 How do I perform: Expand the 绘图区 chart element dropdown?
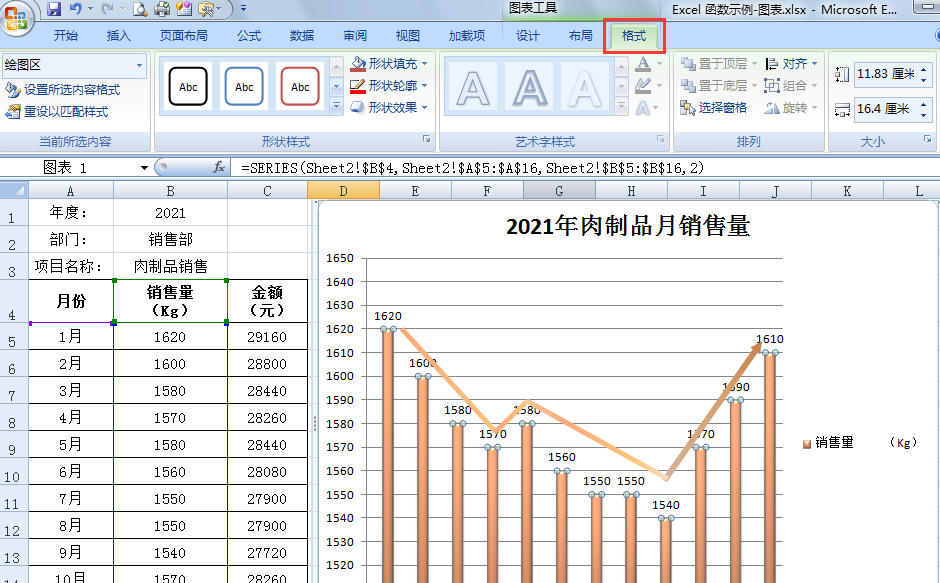pyautogui.click(x=140, y=65)
